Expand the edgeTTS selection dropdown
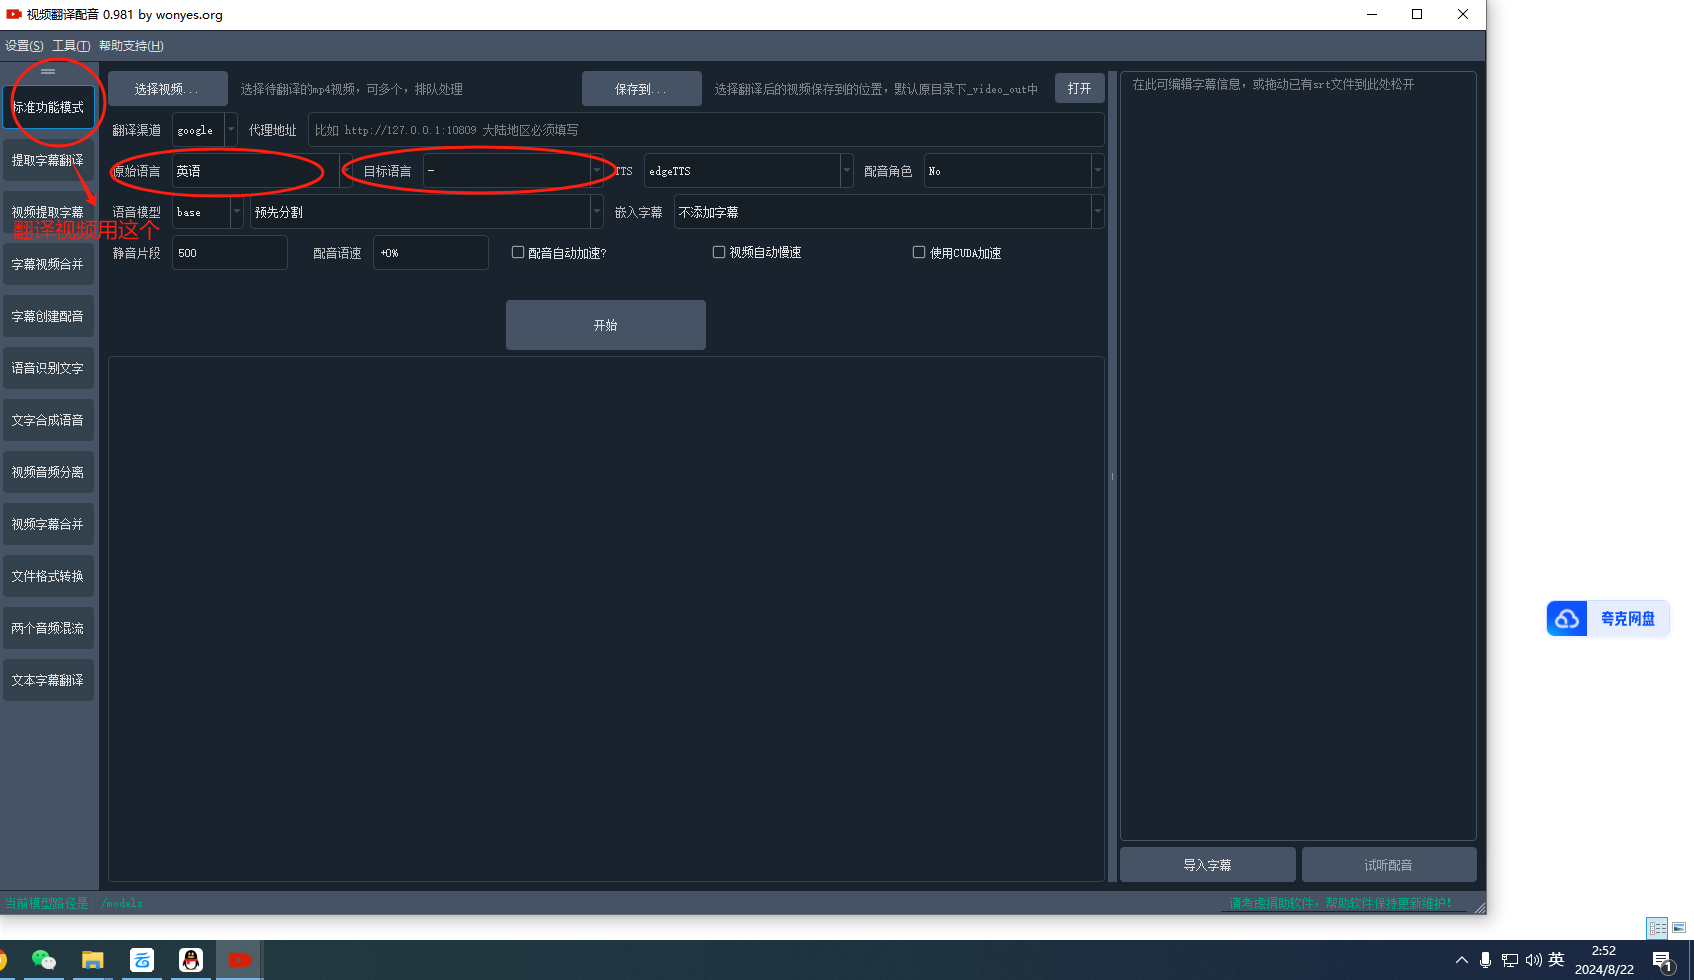The height and width of the screenshot is (980, 1694). tap(846, 171)
